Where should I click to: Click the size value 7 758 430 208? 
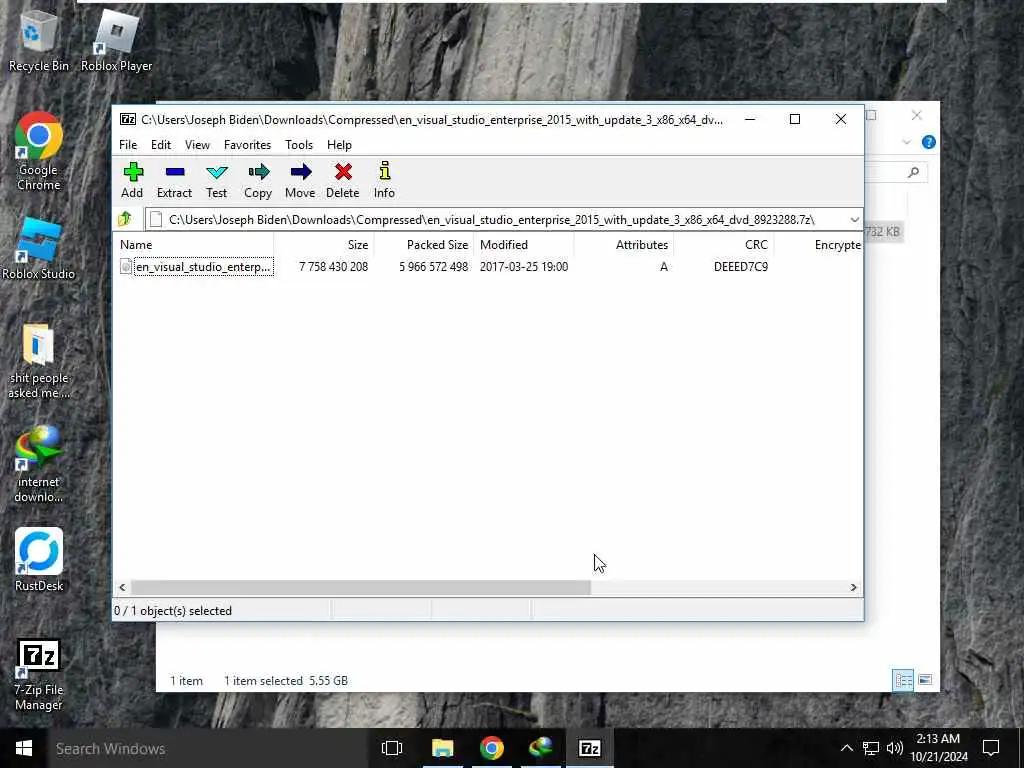tap(333, 266)
